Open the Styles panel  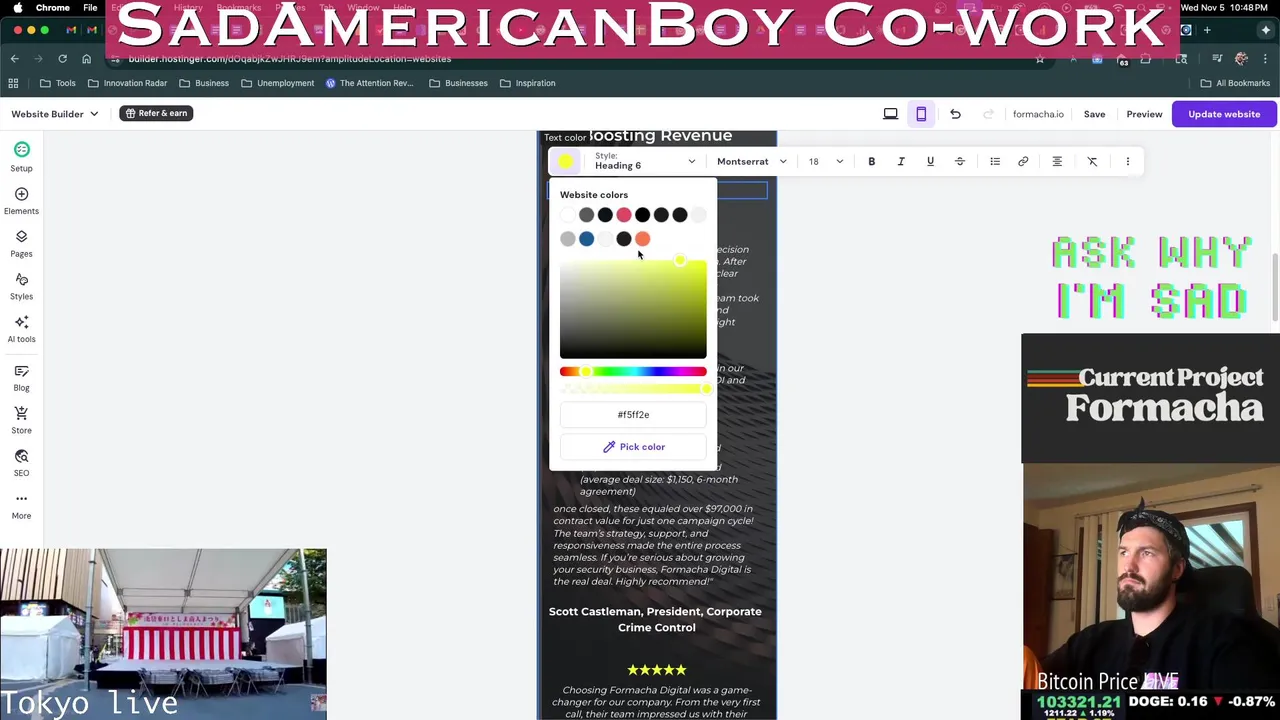click(x=21, y=286)
